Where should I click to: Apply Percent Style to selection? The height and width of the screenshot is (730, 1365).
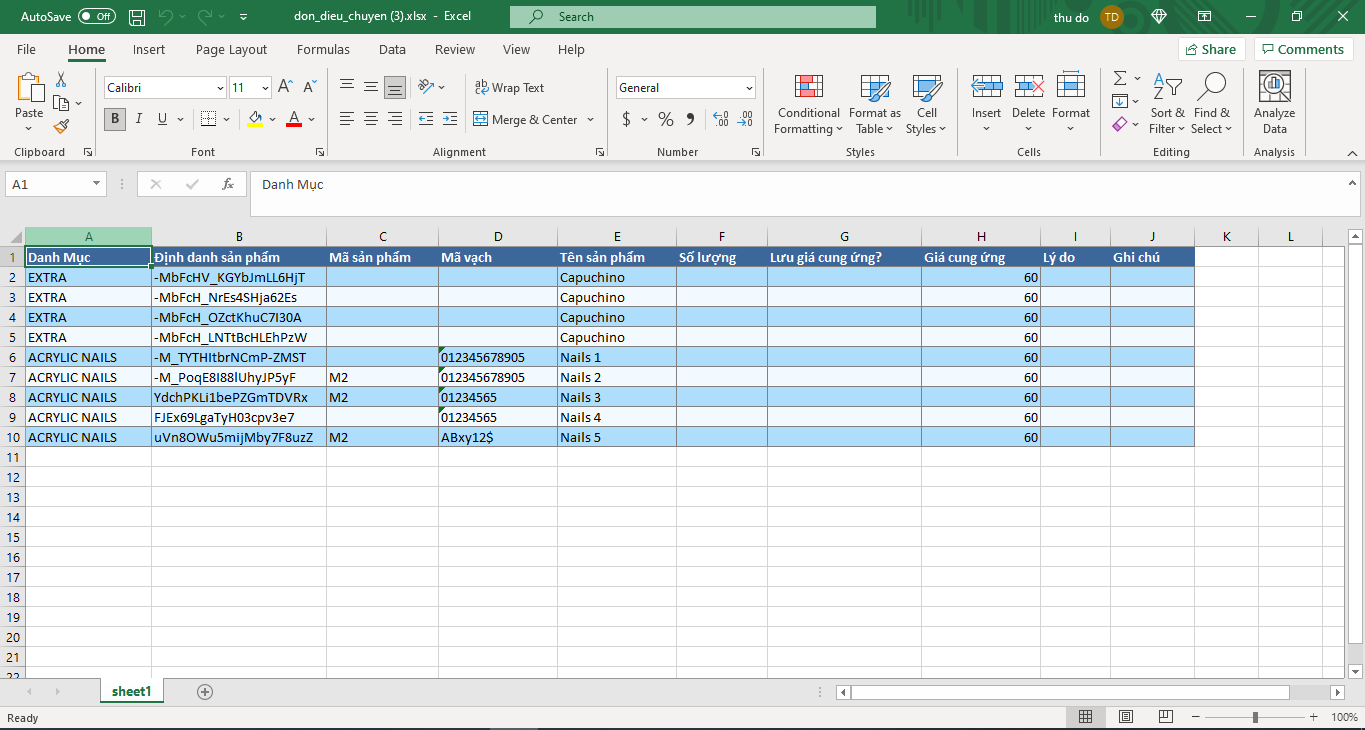(665, 119)
